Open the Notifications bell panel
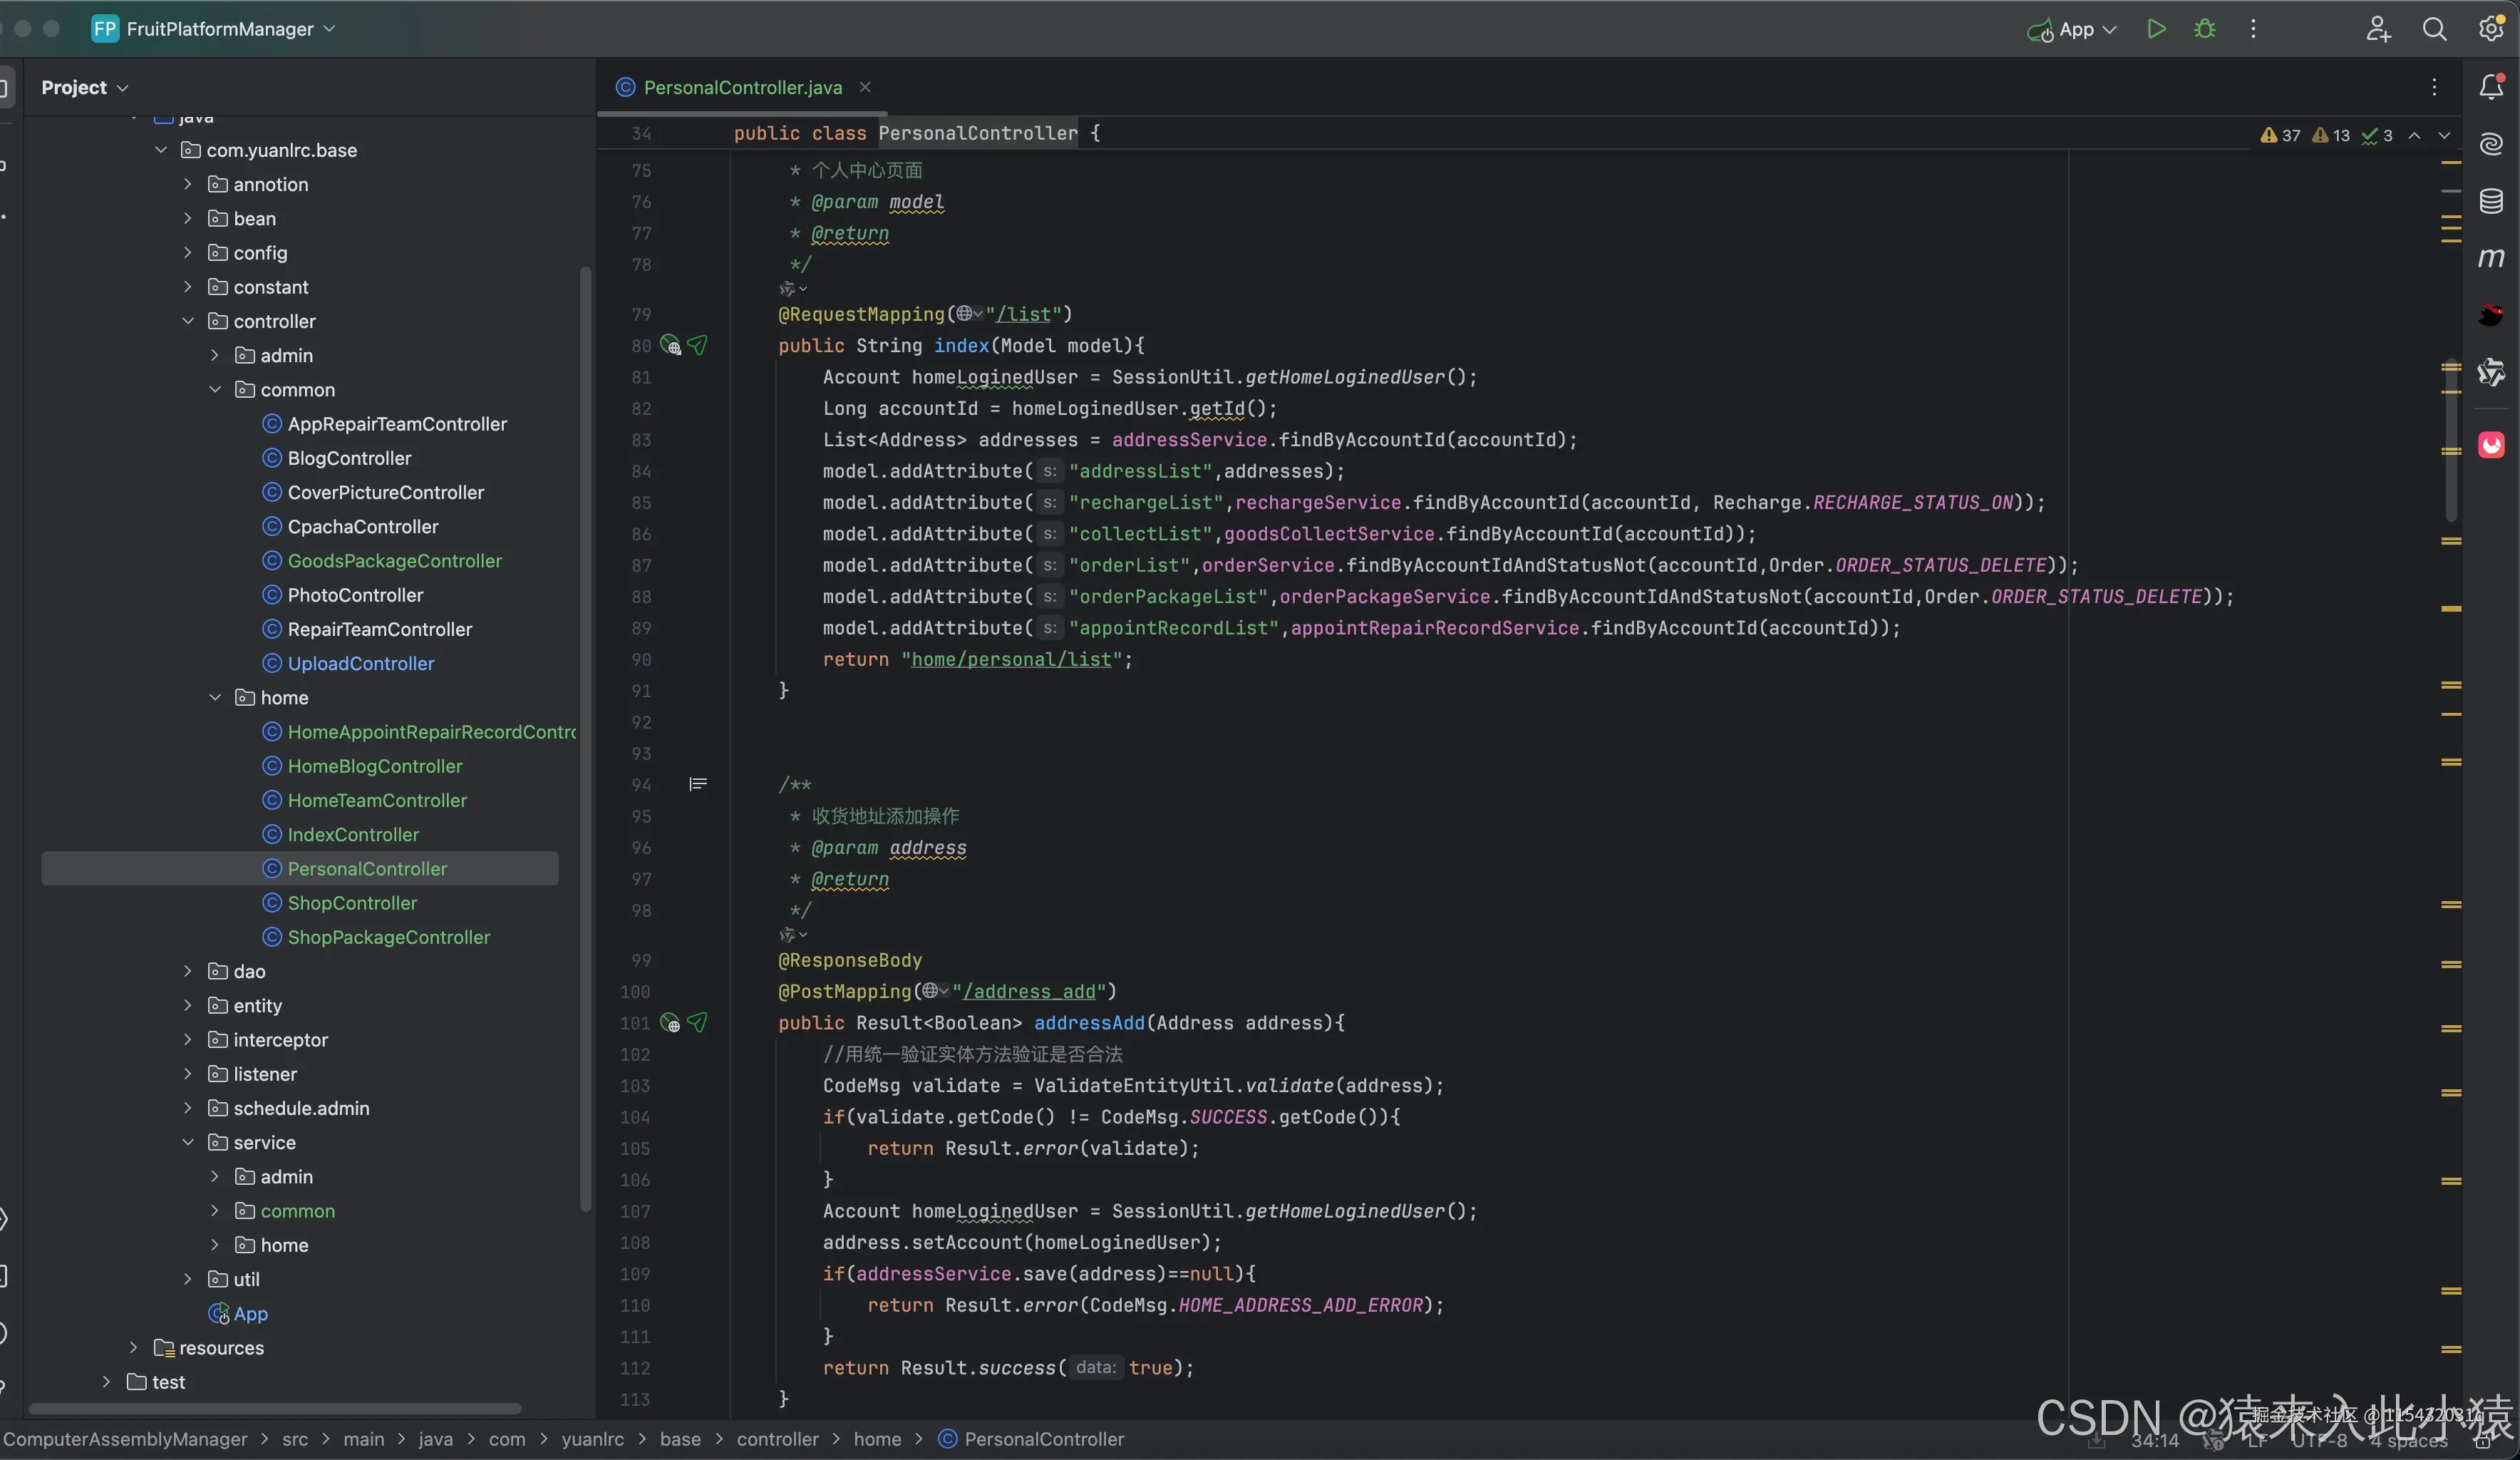 [2491, 88]
